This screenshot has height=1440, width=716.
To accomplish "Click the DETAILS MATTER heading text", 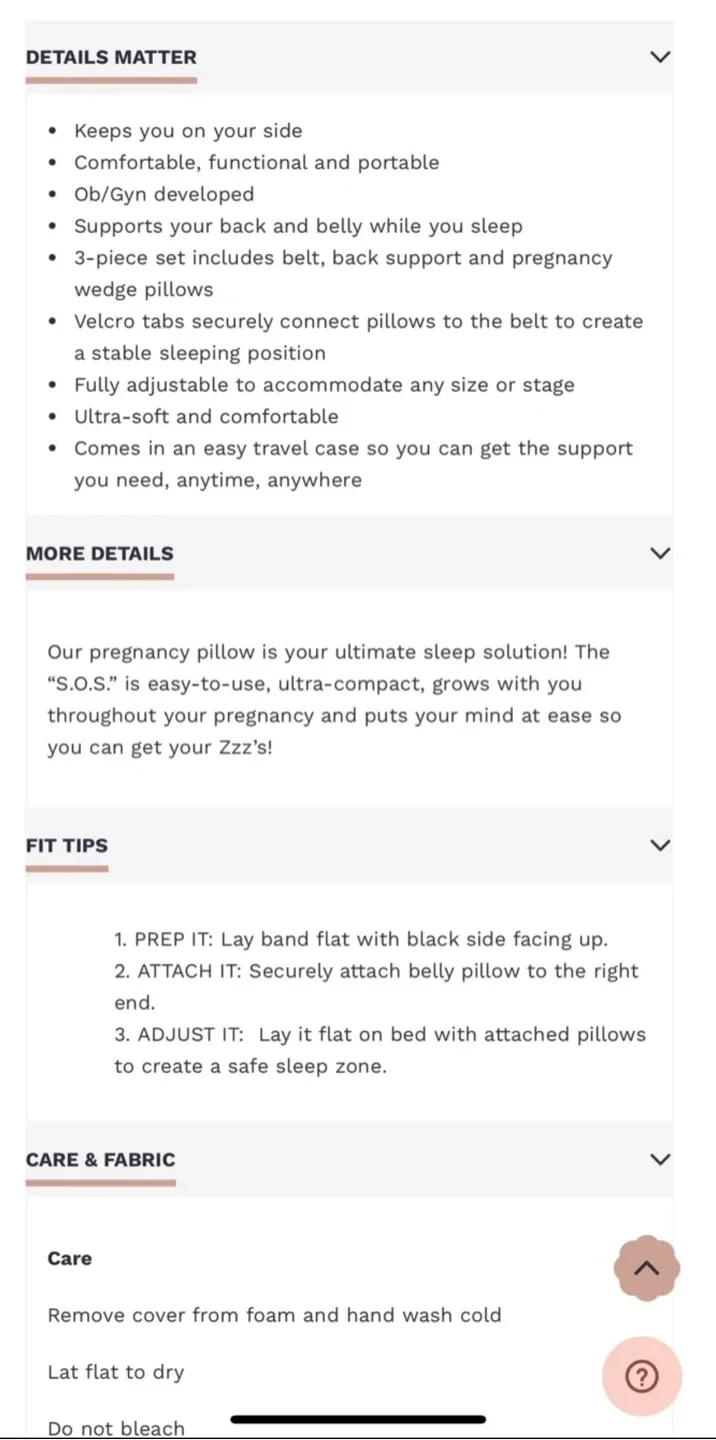I will click(111, 57).
